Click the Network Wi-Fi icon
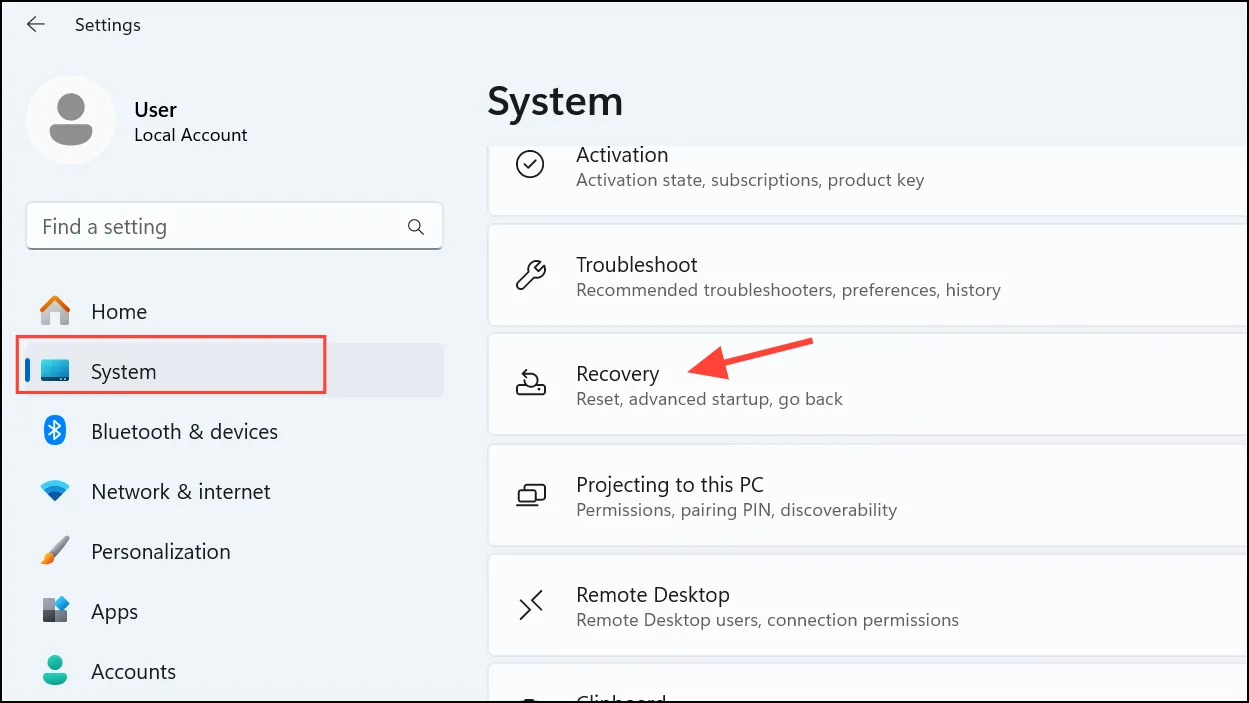This screenshot has height=703, width=1249. click(55, 491)
